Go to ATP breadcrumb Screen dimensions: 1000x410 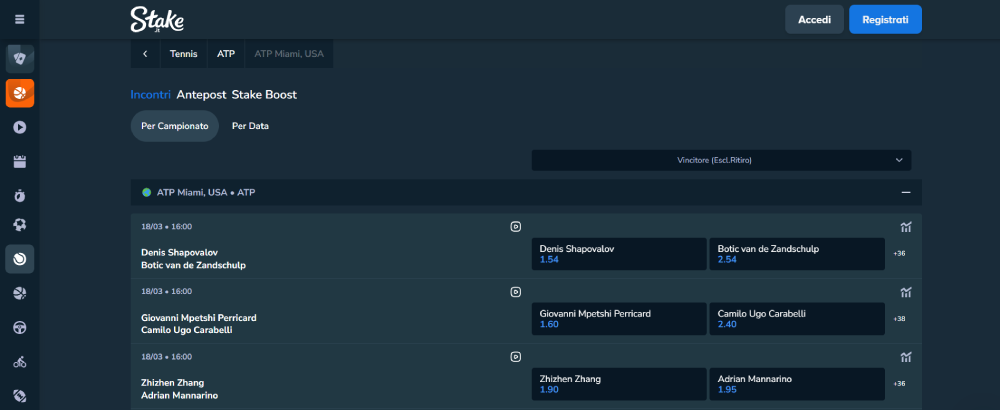(226, 54)
